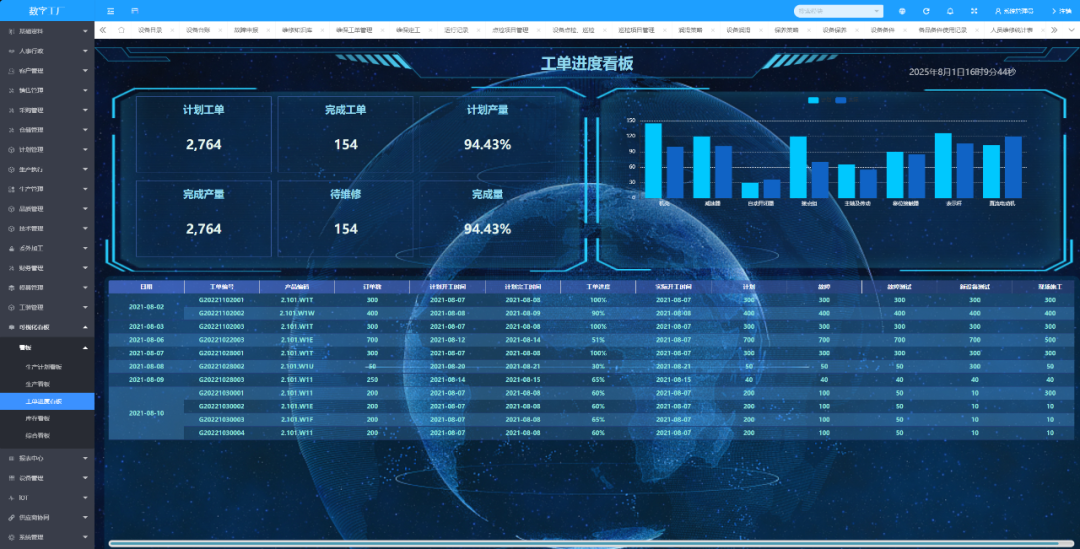This screenshot has width=1080, height=549.
Task: Toggle the light blue series in the chart legend
Action: (813, 101)
